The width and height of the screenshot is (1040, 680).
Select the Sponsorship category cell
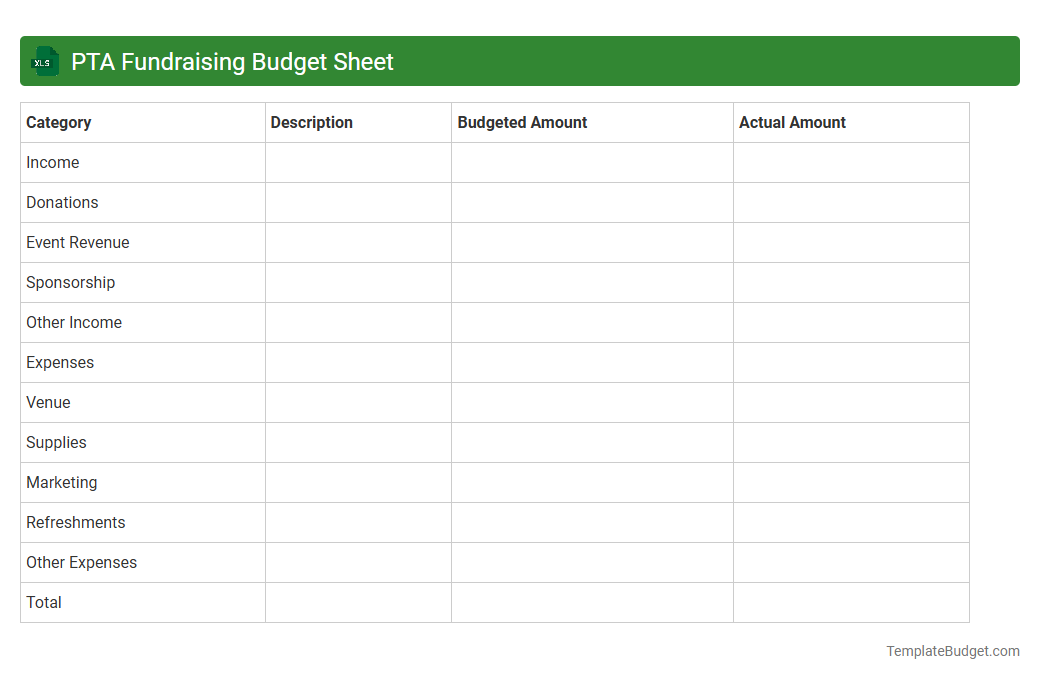point(70,282)
